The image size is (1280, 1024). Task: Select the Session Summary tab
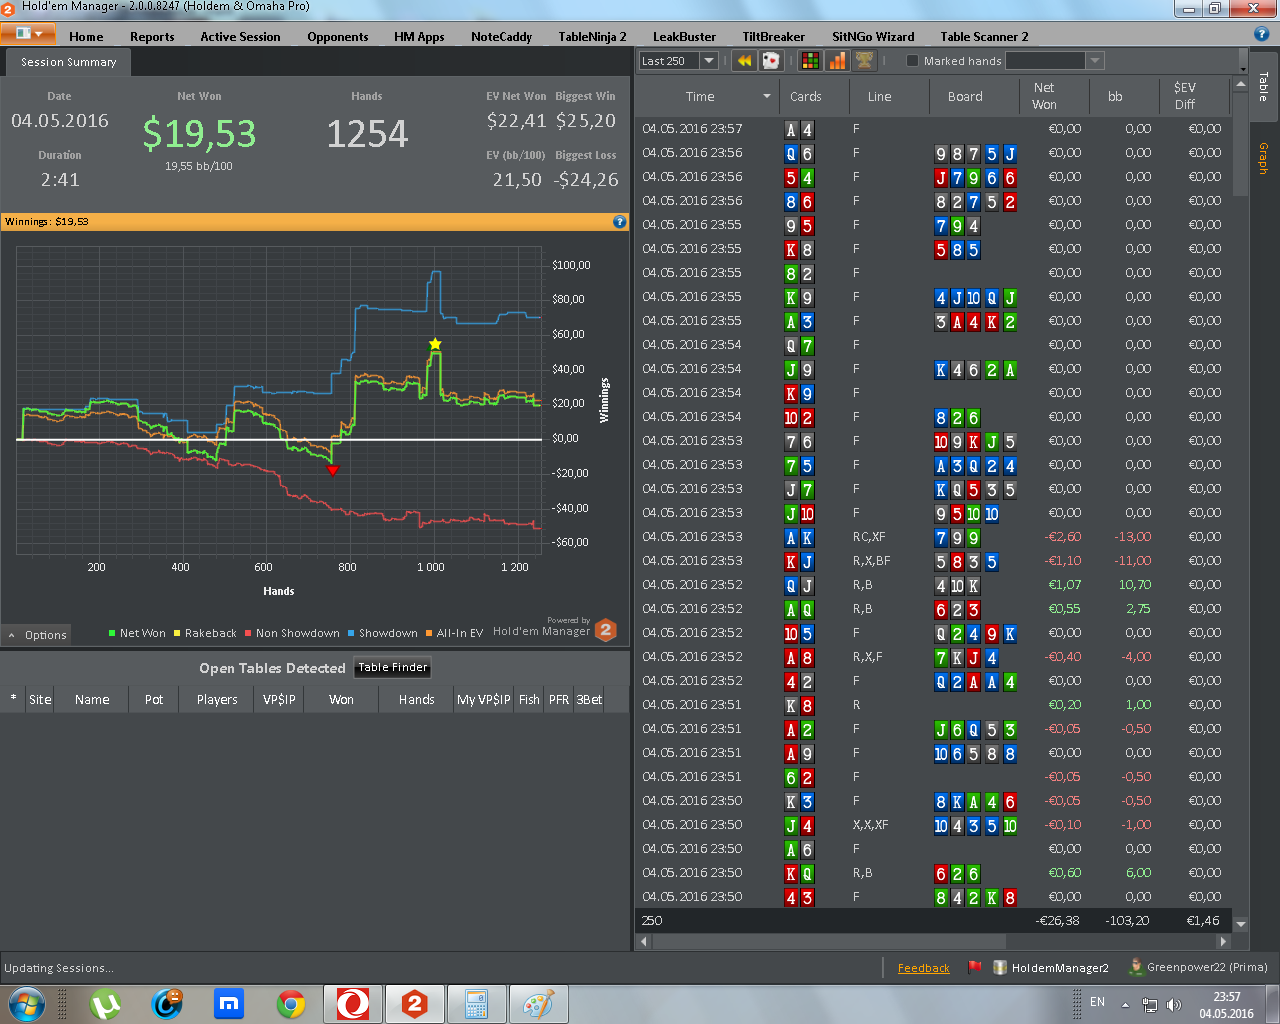click(x=68, y=62)
